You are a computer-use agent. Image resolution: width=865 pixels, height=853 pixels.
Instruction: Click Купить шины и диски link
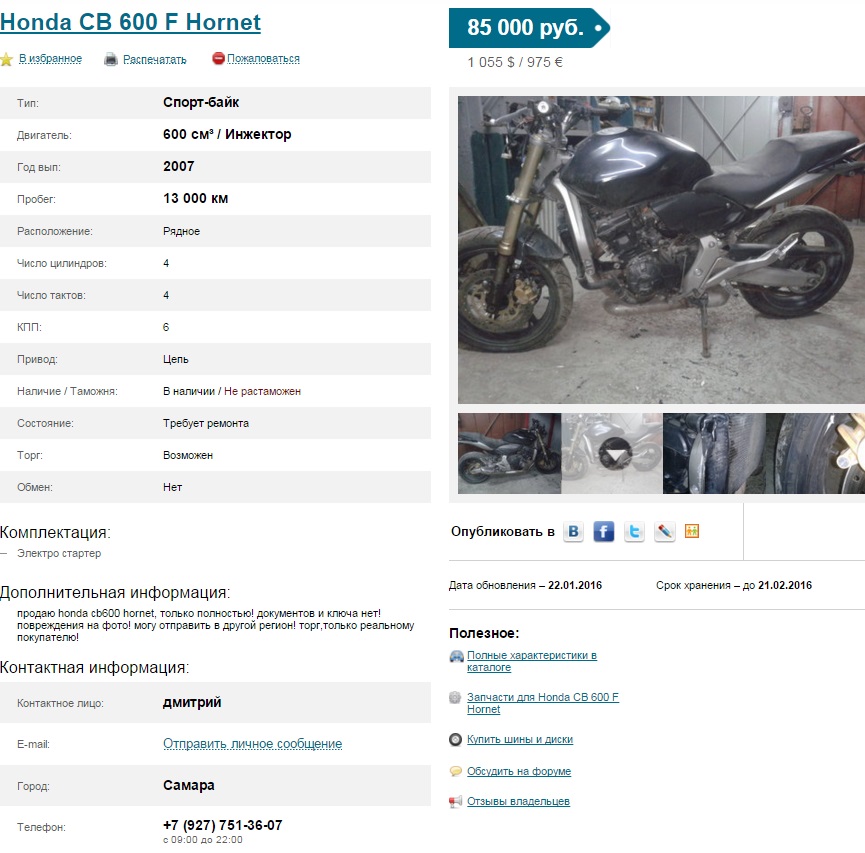(x=520, y=739)
